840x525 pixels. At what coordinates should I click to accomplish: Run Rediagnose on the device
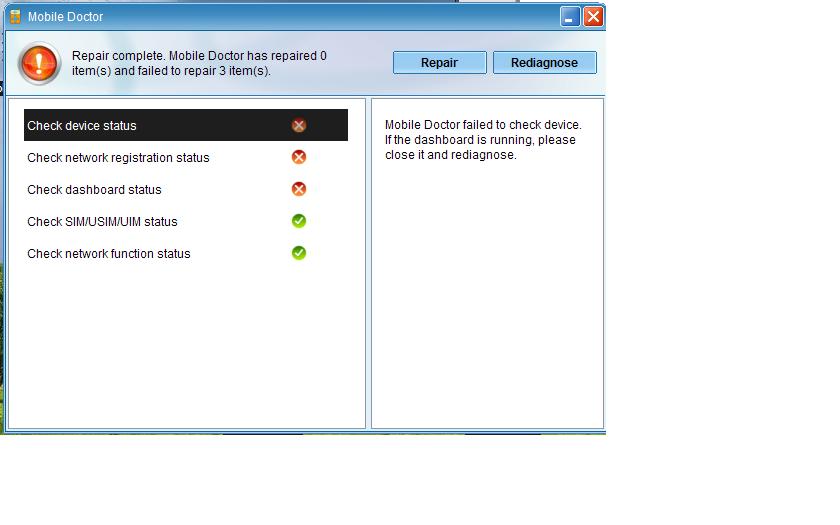[x=544, y=63]
